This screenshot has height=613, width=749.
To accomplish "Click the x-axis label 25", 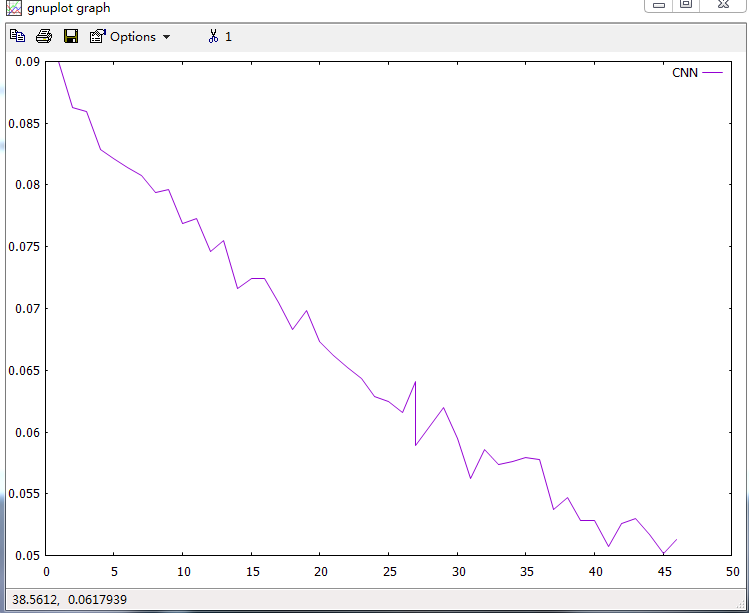I will coord(390,571).
